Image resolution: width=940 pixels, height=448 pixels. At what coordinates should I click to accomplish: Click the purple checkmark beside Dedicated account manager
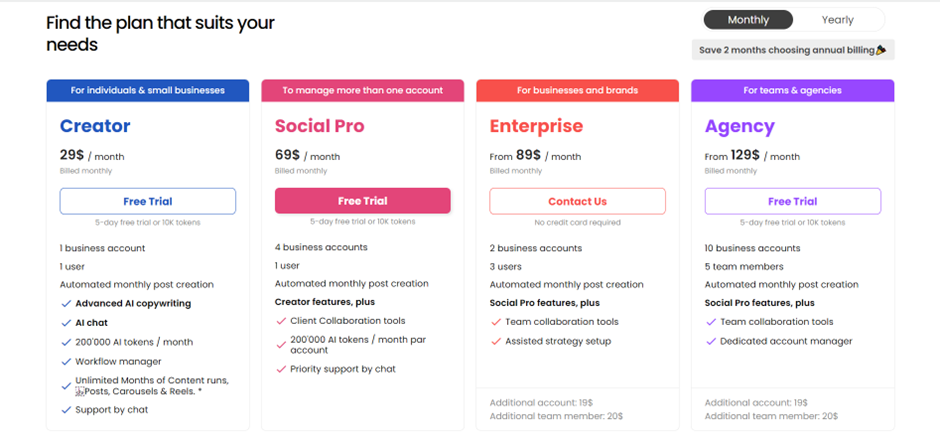click(711, 341)
